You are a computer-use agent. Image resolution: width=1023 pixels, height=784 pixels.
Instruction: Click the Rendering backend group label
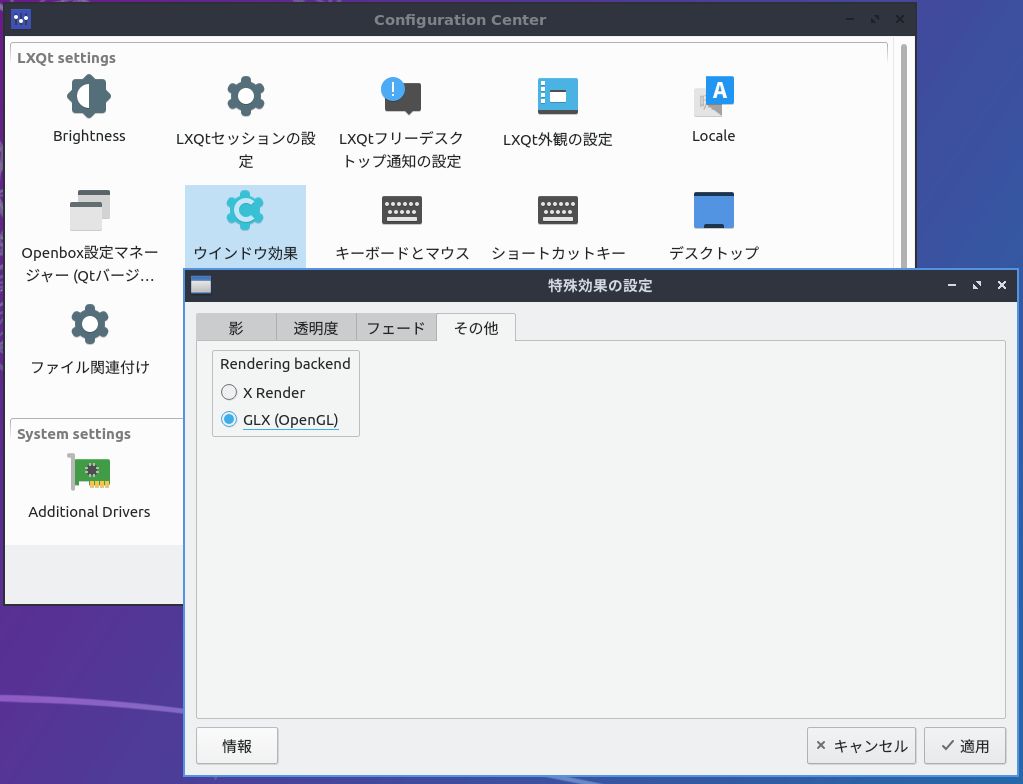coord(285,364)
